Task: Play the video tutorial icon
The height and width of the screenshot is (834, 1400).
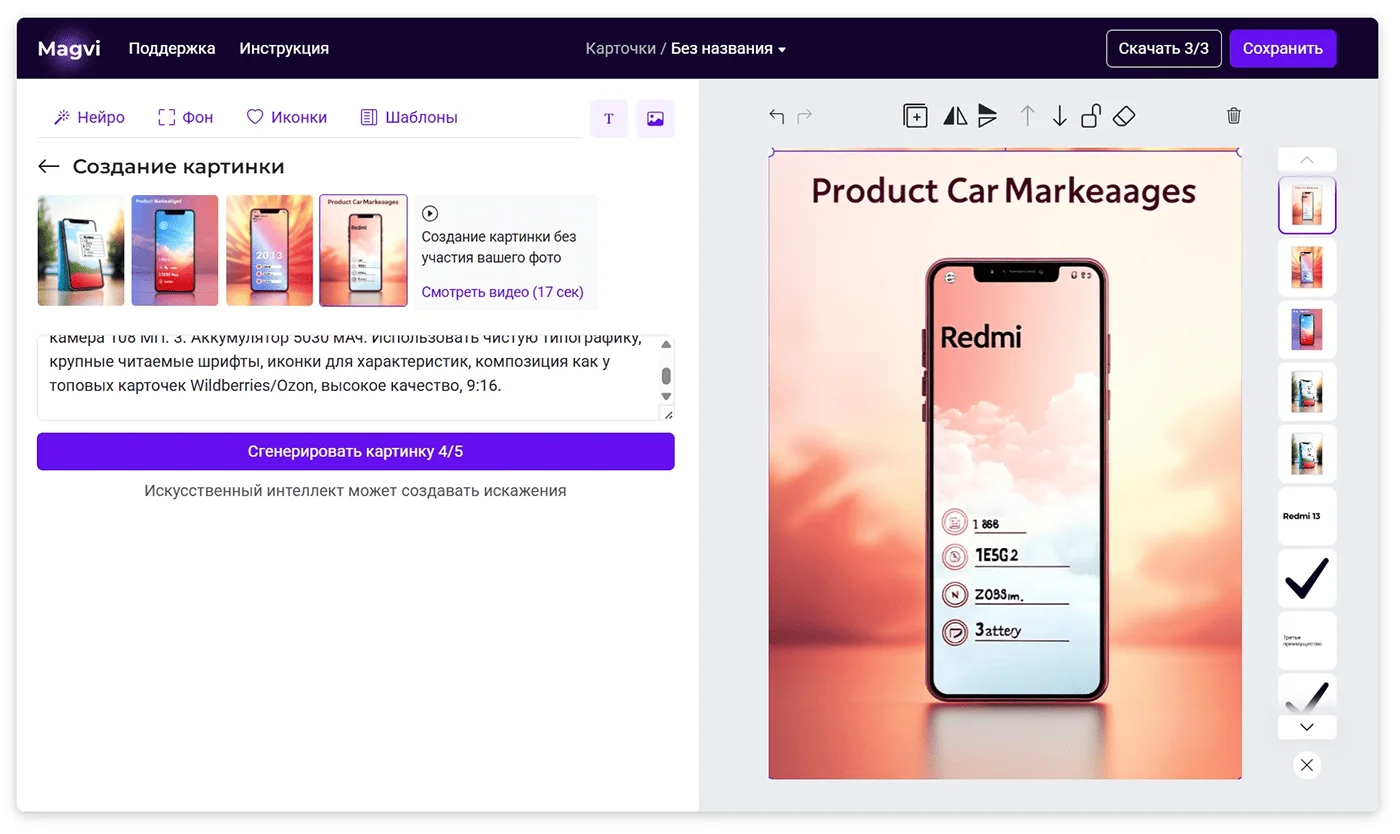Action: (x=430, y=213)
